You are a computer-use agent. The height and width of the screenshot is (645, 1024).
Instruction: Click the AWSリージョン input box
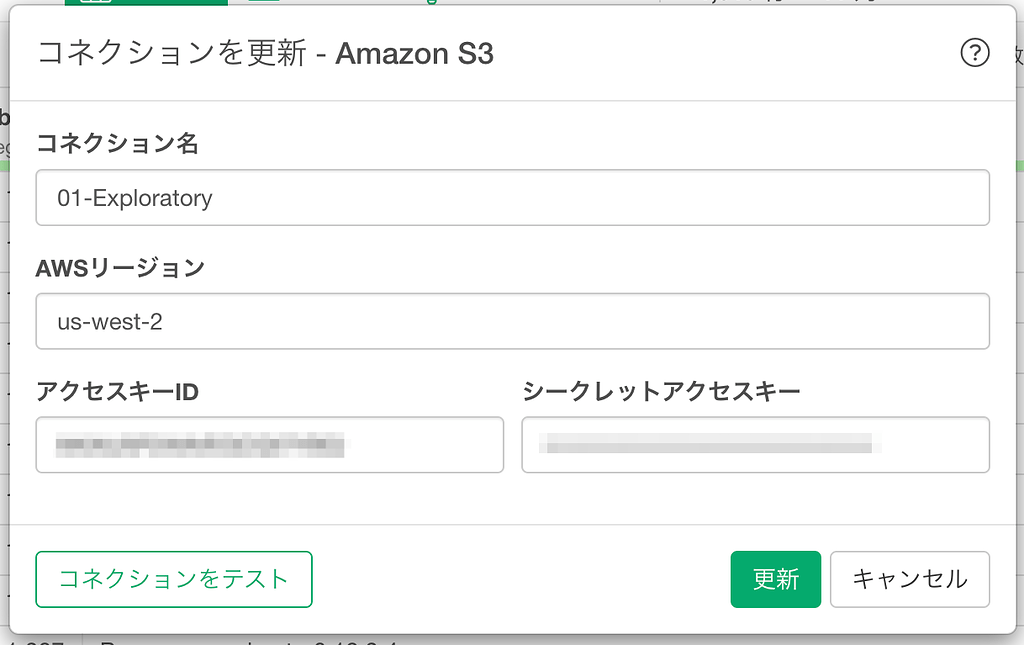pyautogui.click(x=512, y=321)
